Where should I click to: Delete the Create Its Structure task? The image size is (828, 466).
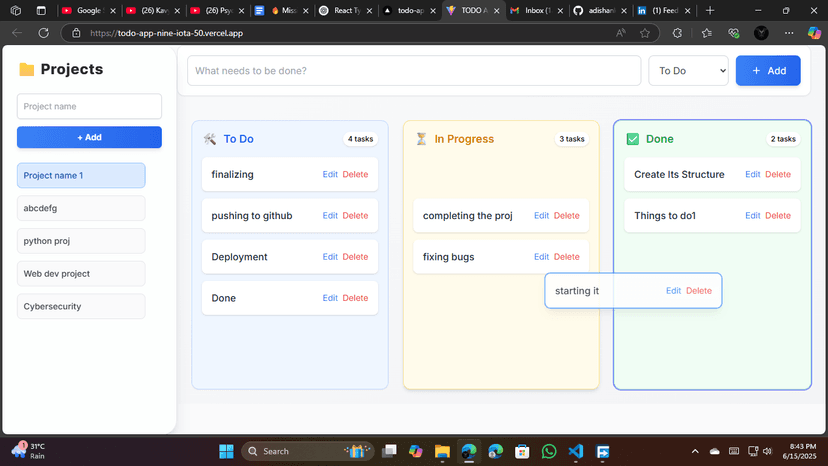pos(778,174)
